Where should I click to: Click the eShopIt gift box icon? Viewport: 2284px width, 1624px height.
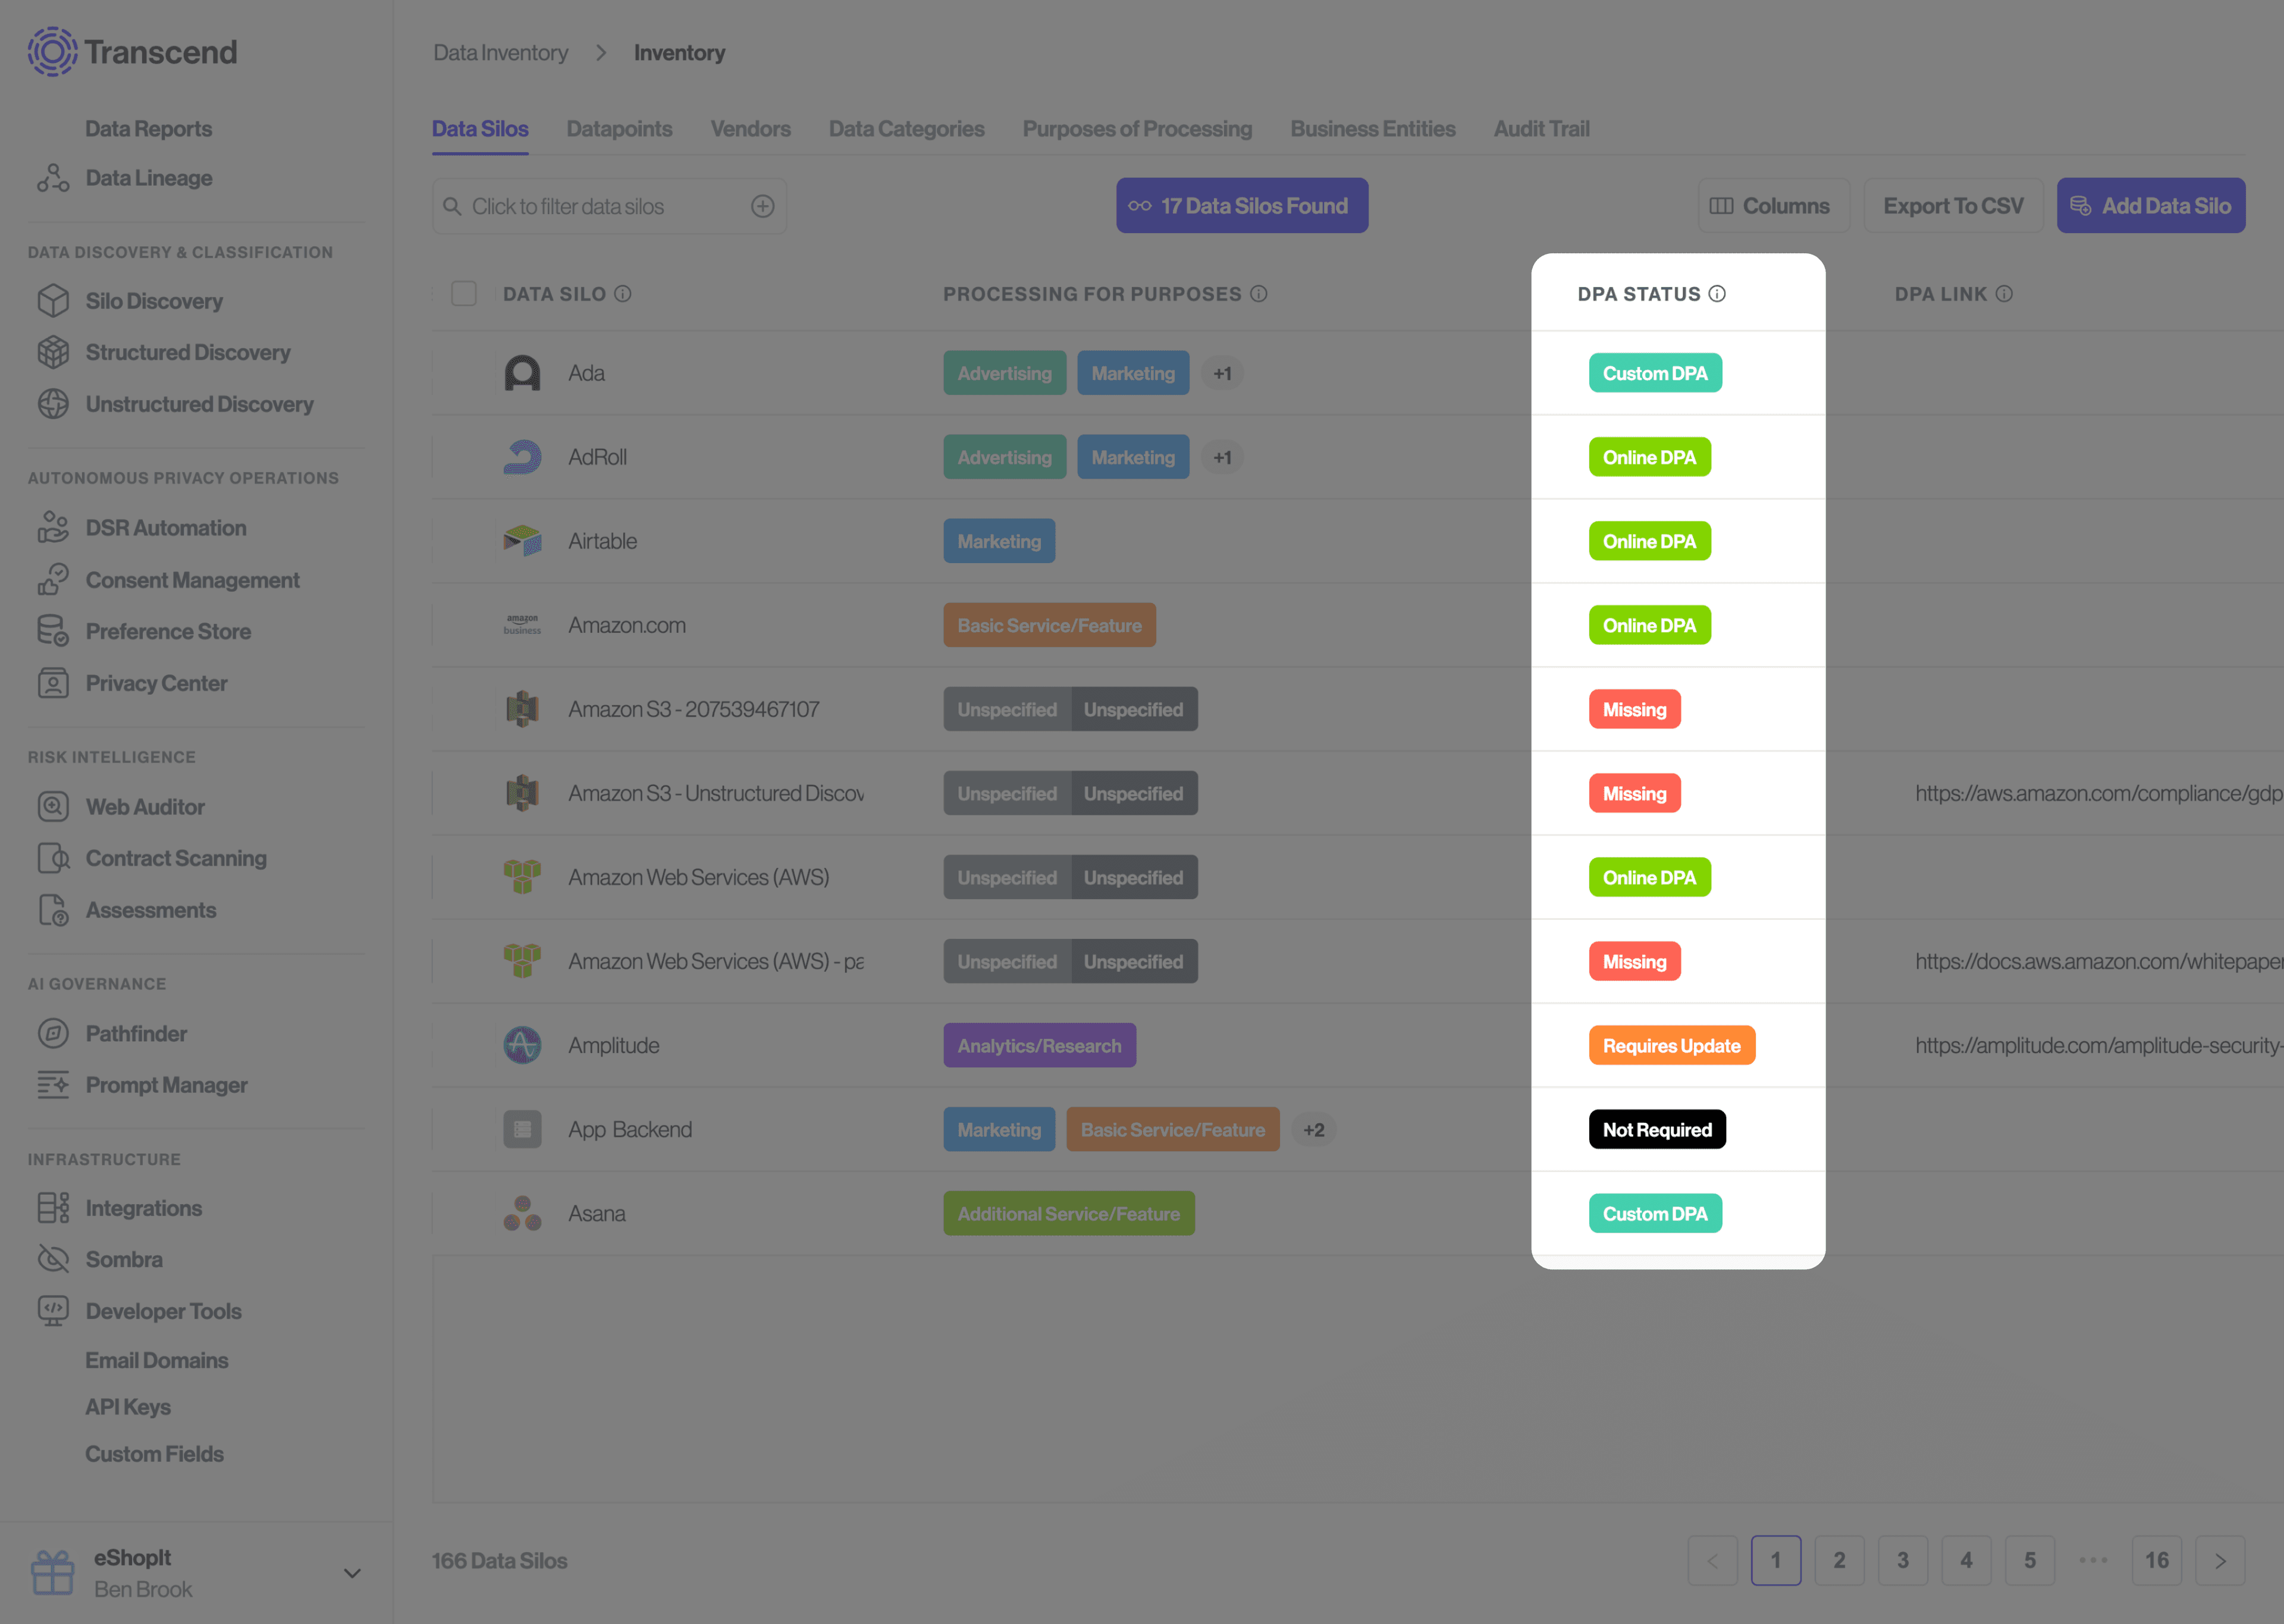click(x=52, y=1572)
